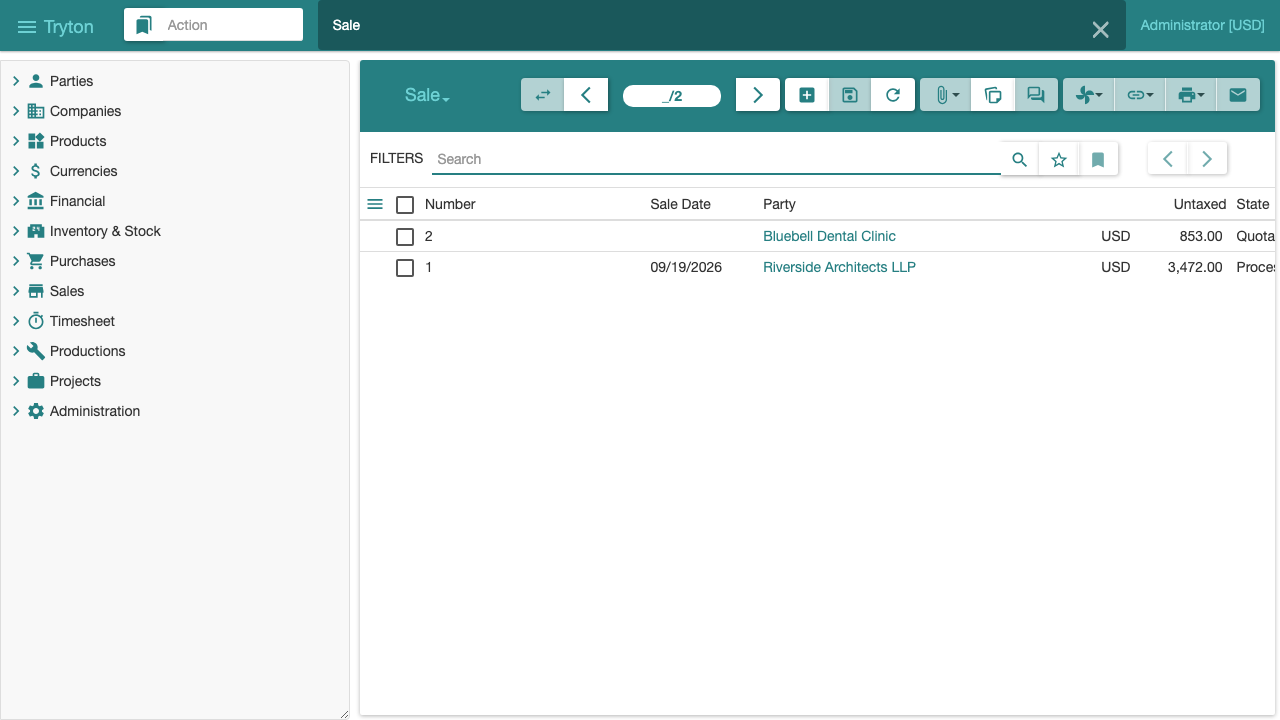
Task: Expand the Inventory & Stock tree node
Action: pos(16,231)
